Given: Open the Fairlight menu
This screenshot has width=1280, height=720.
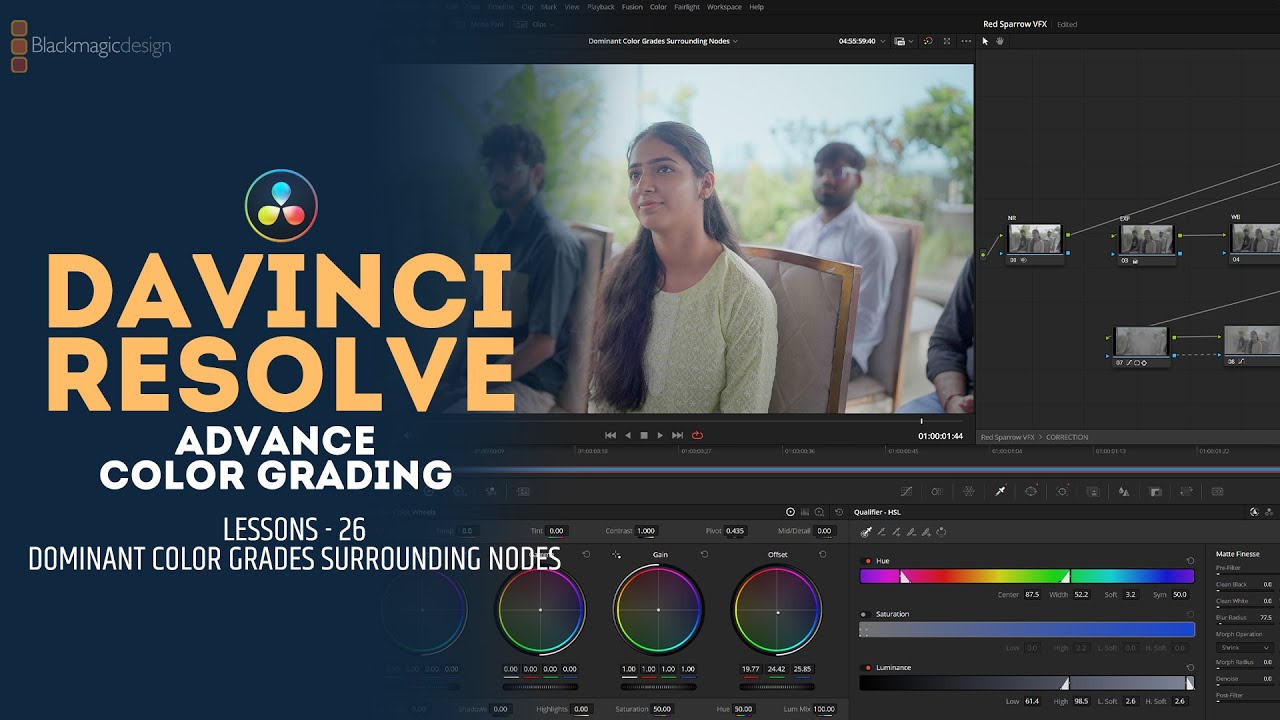Looking at the screenshot, I should pos(687,7).
